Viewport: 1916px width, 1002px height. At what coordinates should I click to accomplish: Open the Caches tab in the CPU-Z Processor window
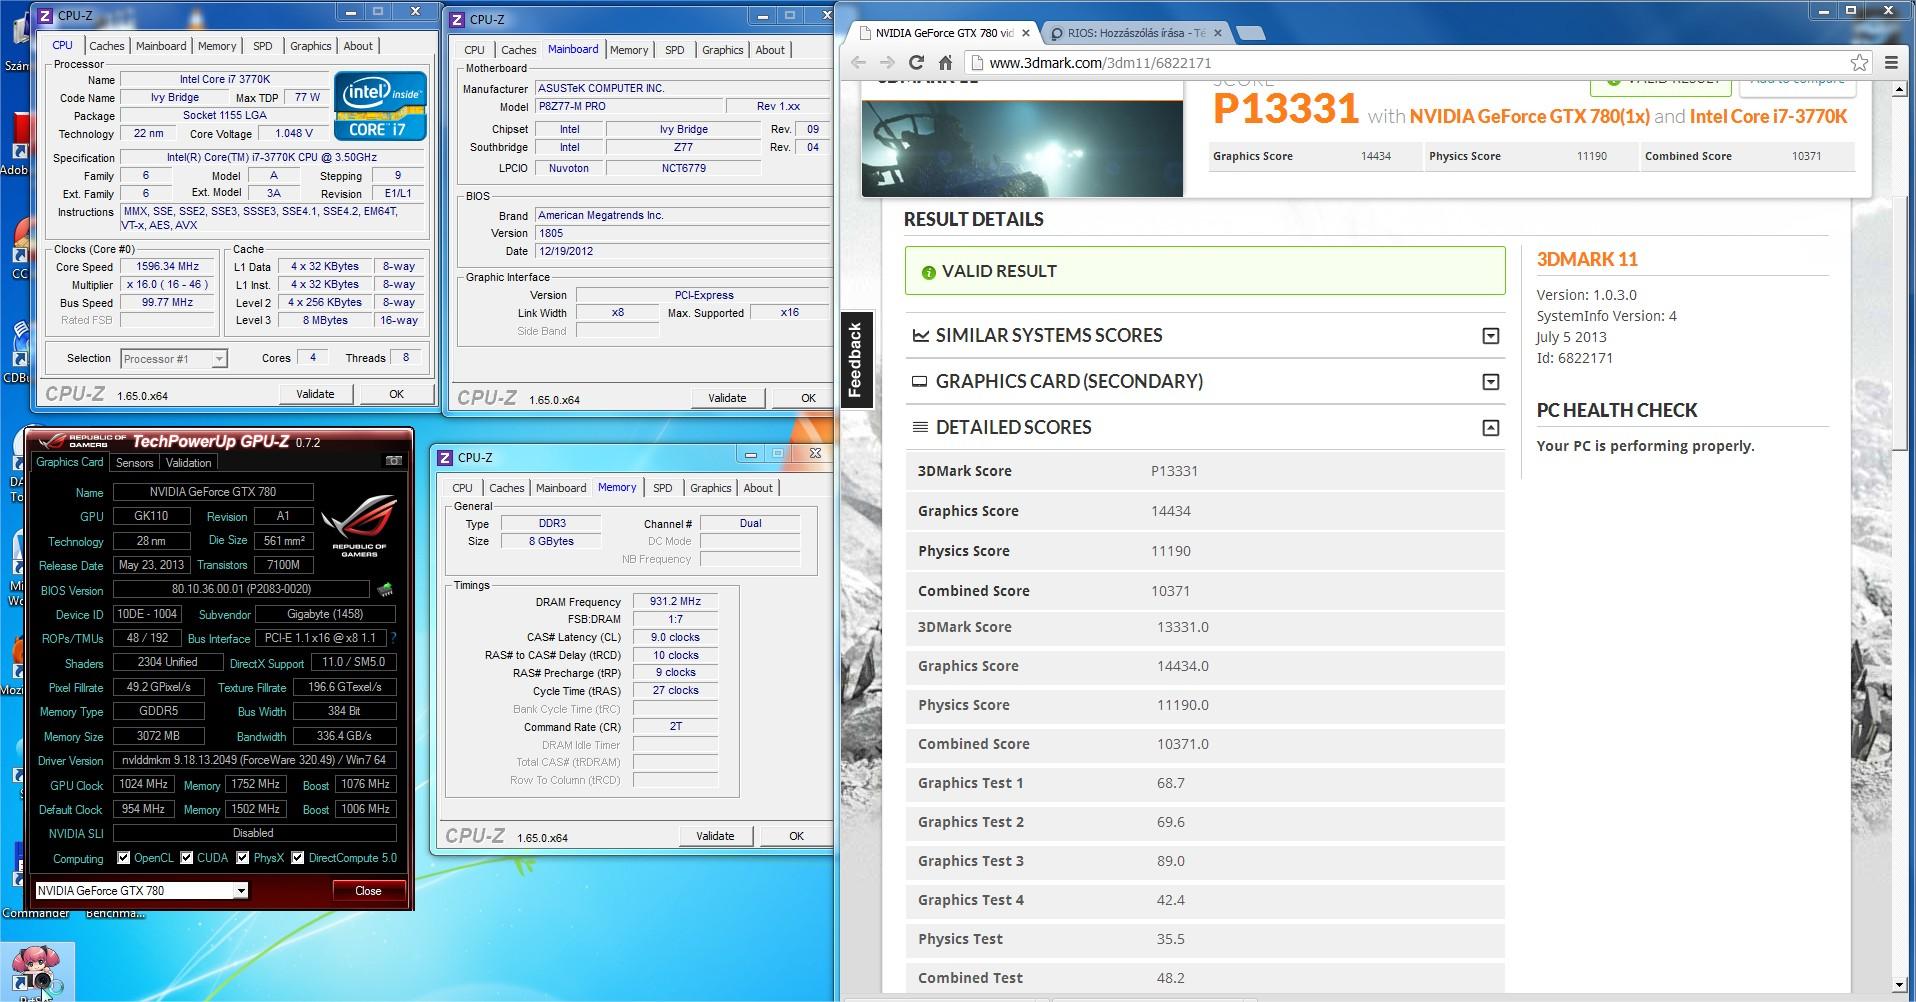[106, 46]
